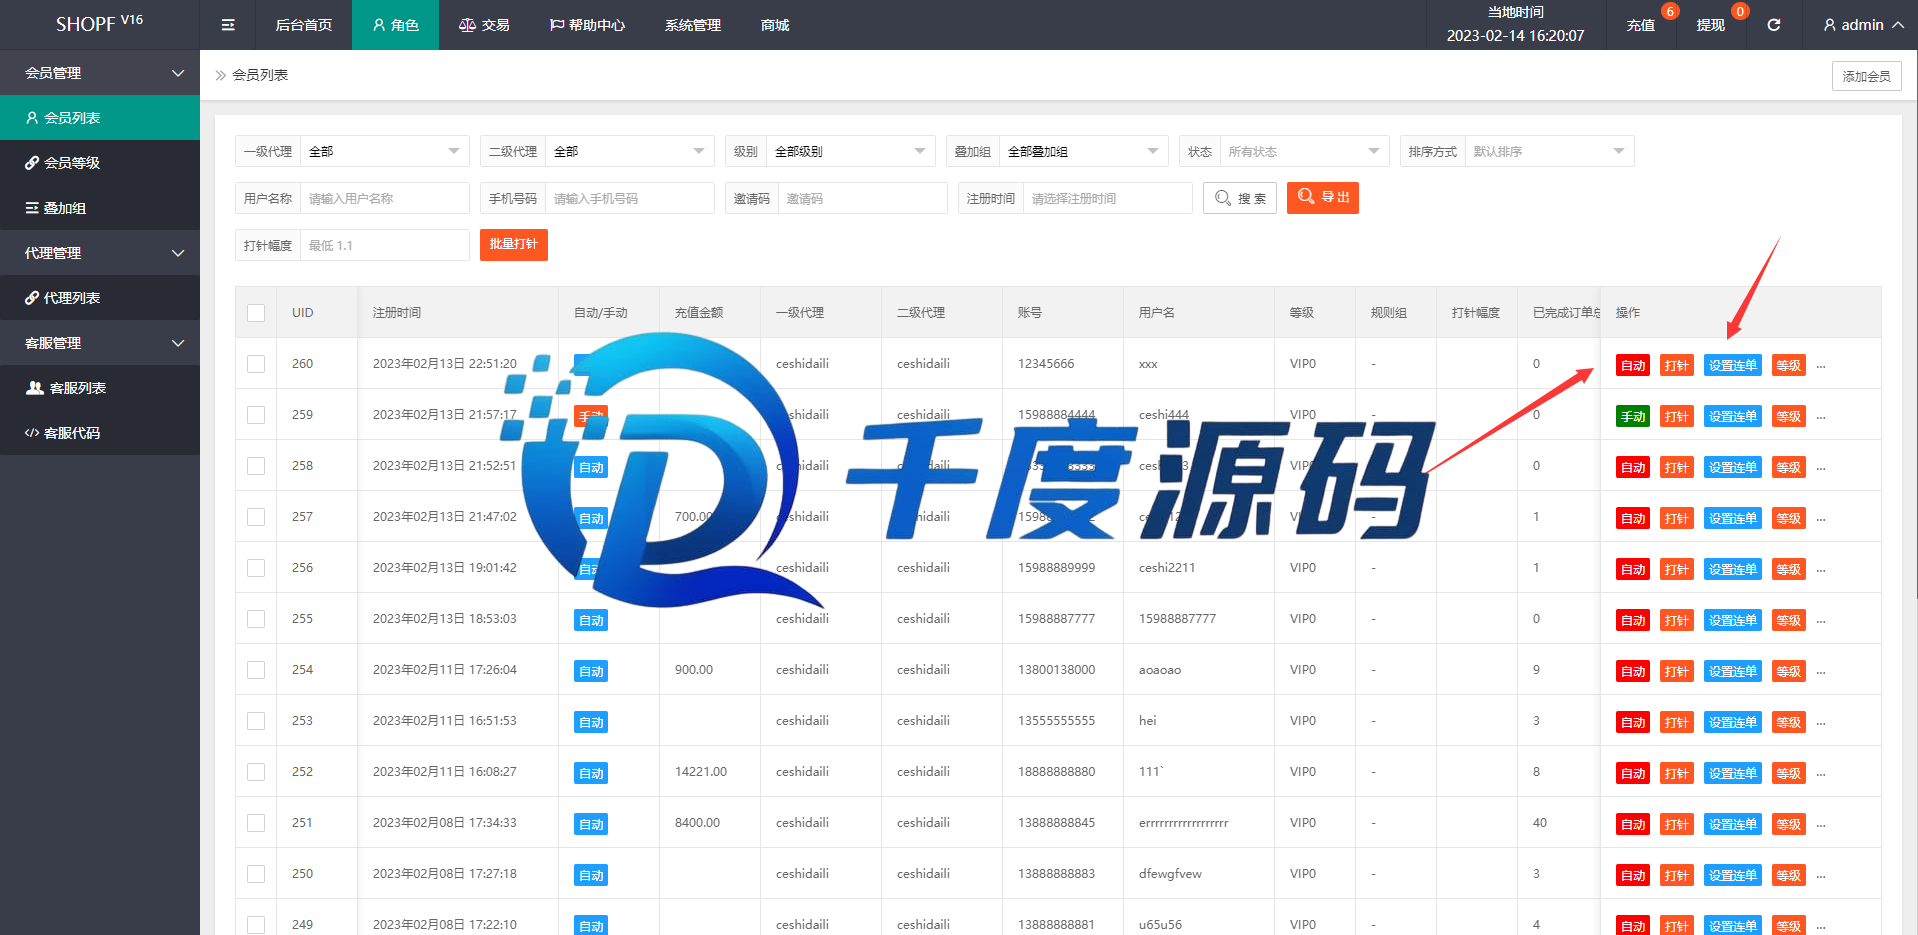
Task: Click more options dots for UID 258
Action: [x=1821, y=468]
